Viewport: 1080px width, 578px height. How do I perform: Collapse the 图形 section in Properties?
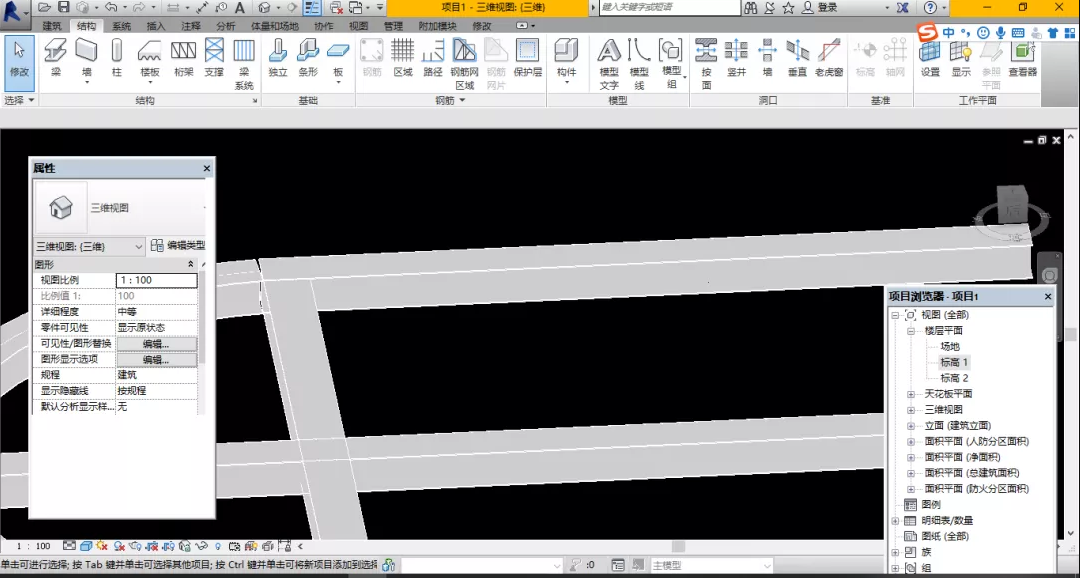(191, 265)
